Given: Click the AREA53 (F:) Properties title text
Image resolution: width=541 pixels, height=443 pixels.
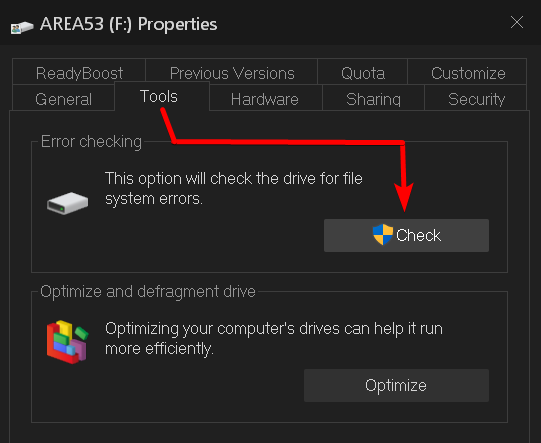Looking at the screenshot, I should pyautogui.click(x=128, y=24).
